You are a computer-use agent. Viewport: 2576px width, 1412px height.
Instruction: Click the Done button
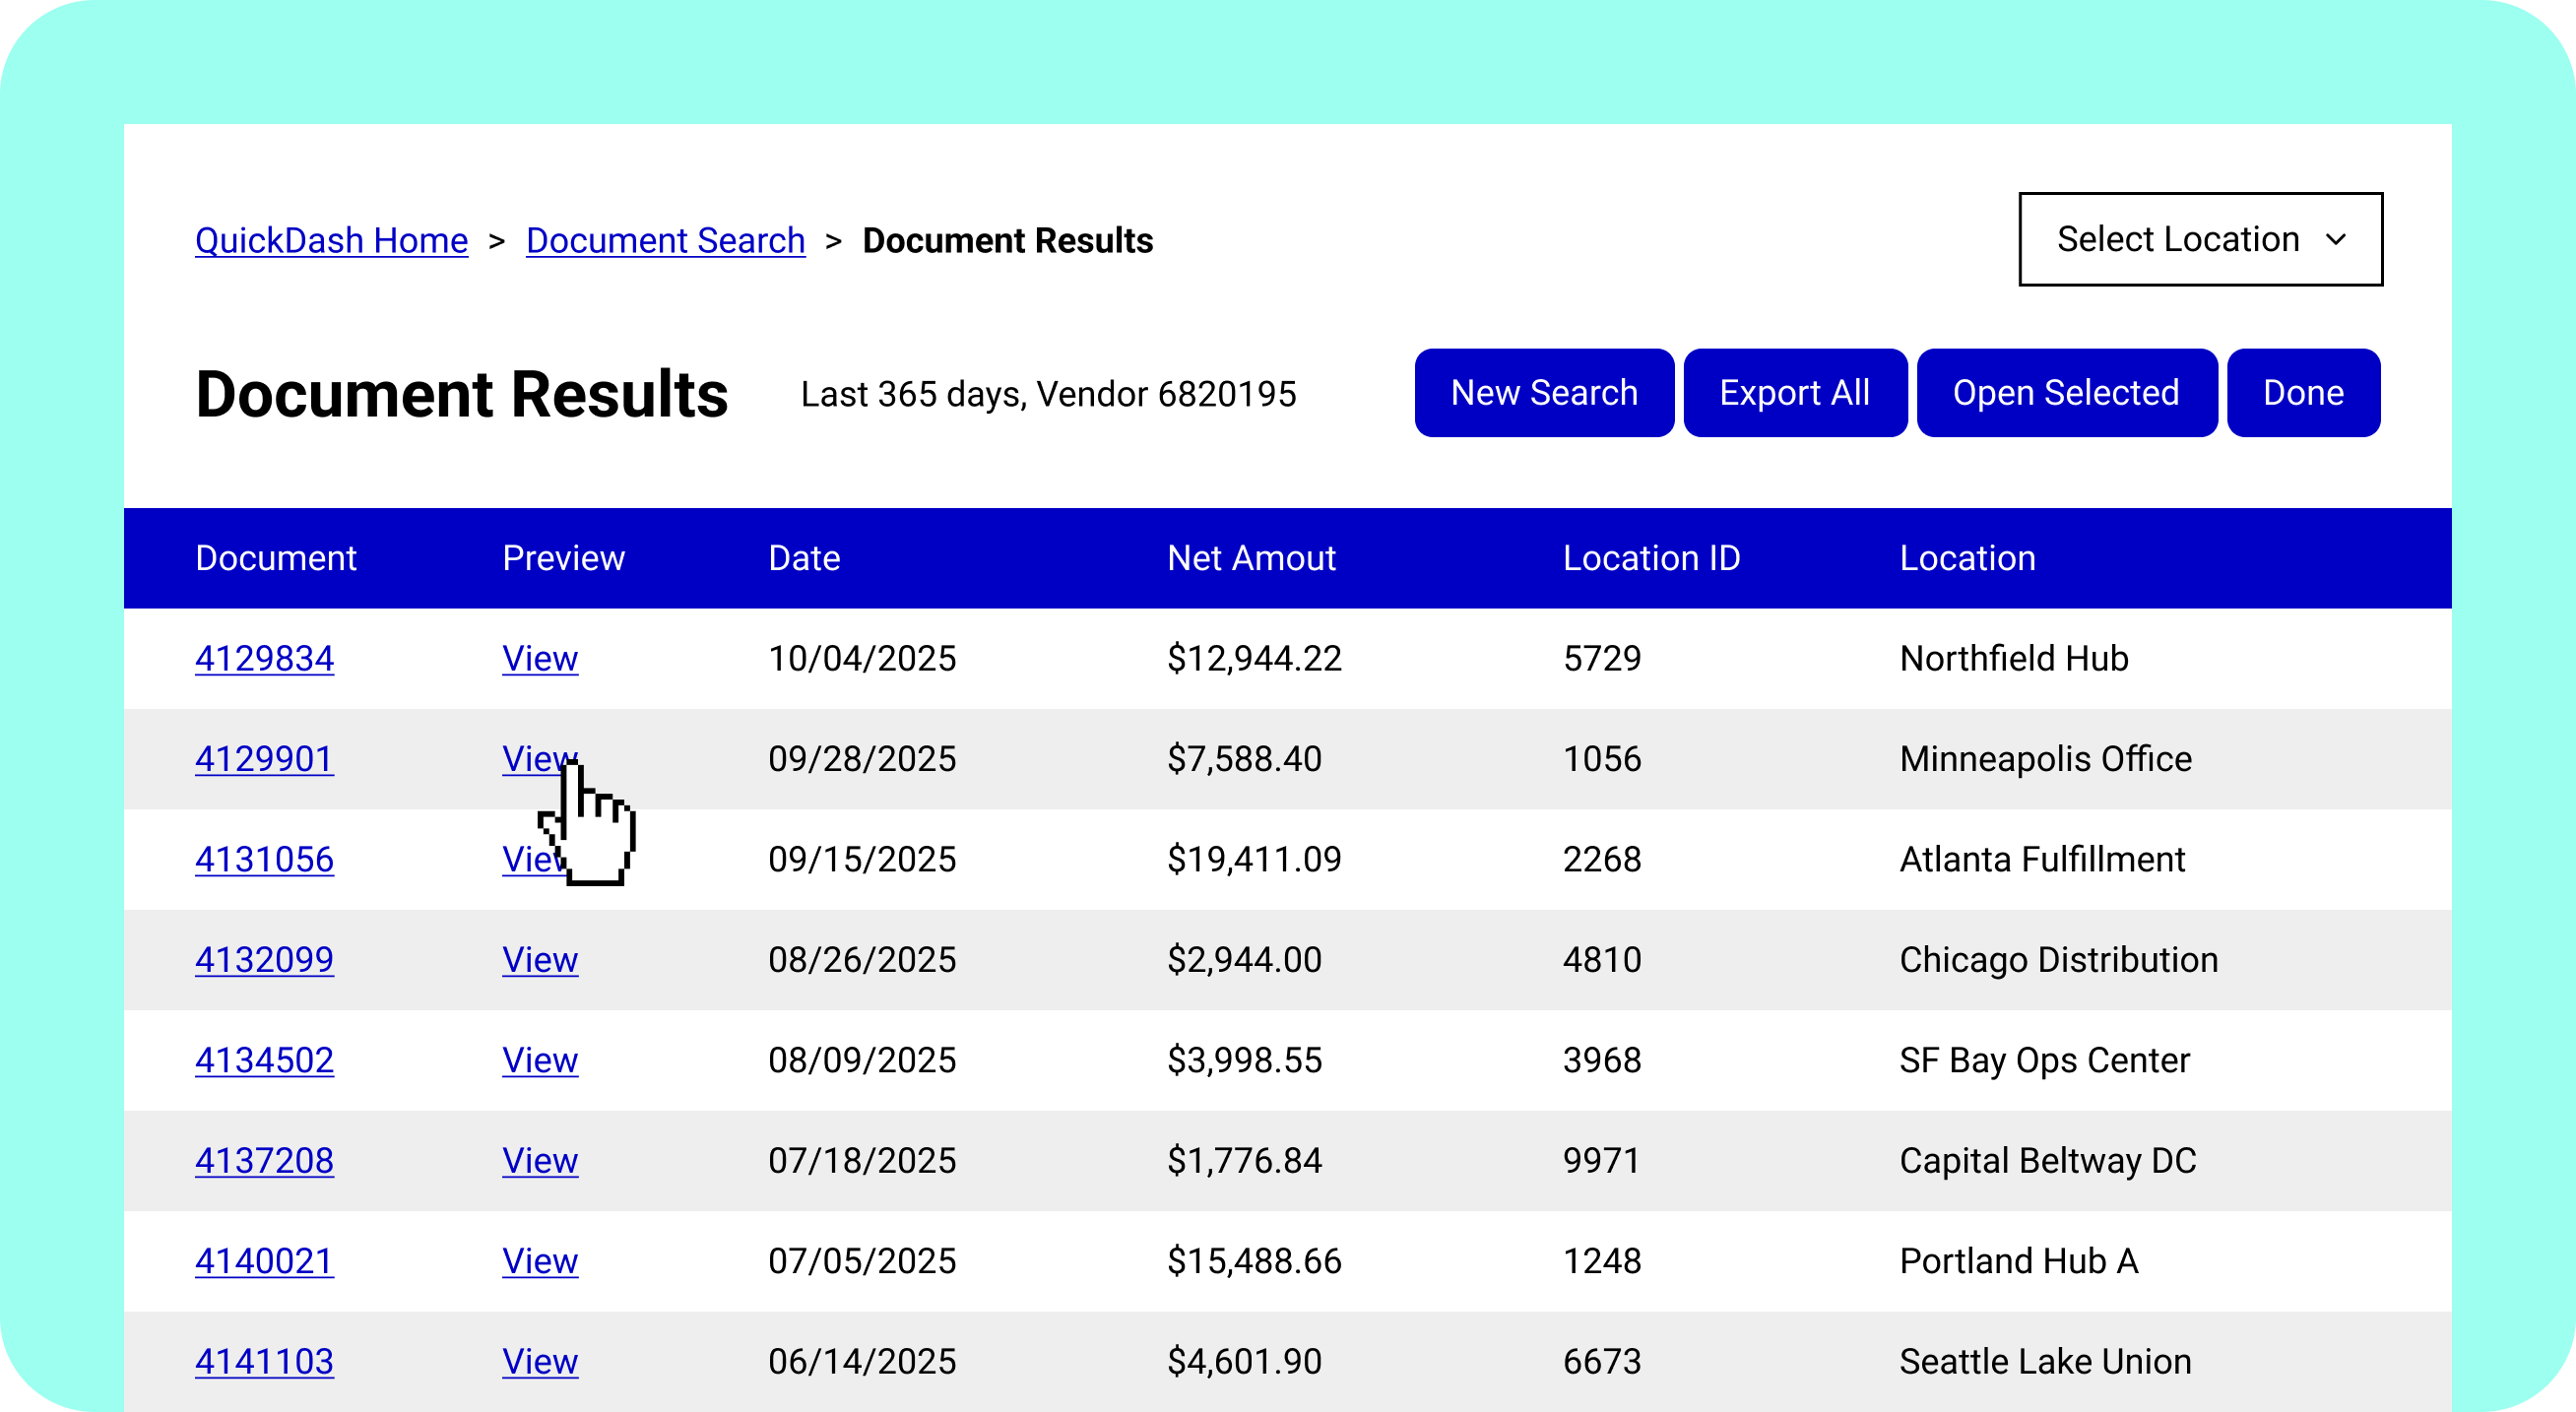coord(2302,392)
